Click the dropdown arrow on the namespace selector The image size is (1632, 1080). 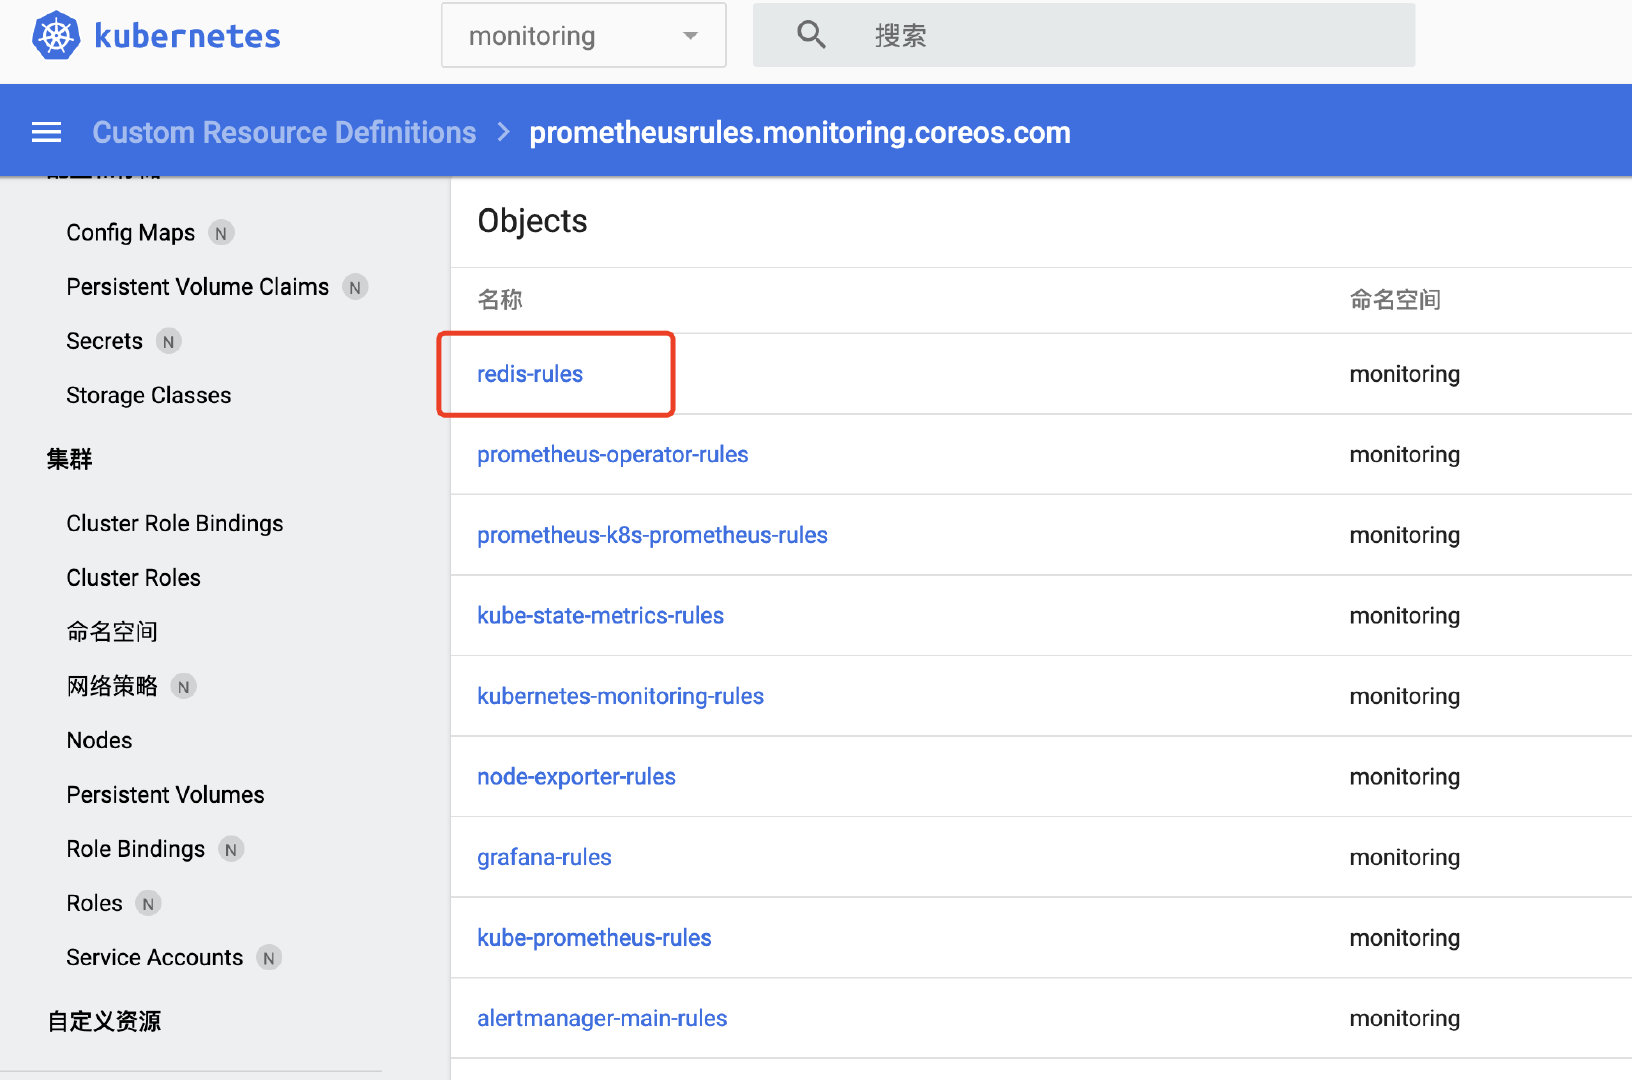690,35
